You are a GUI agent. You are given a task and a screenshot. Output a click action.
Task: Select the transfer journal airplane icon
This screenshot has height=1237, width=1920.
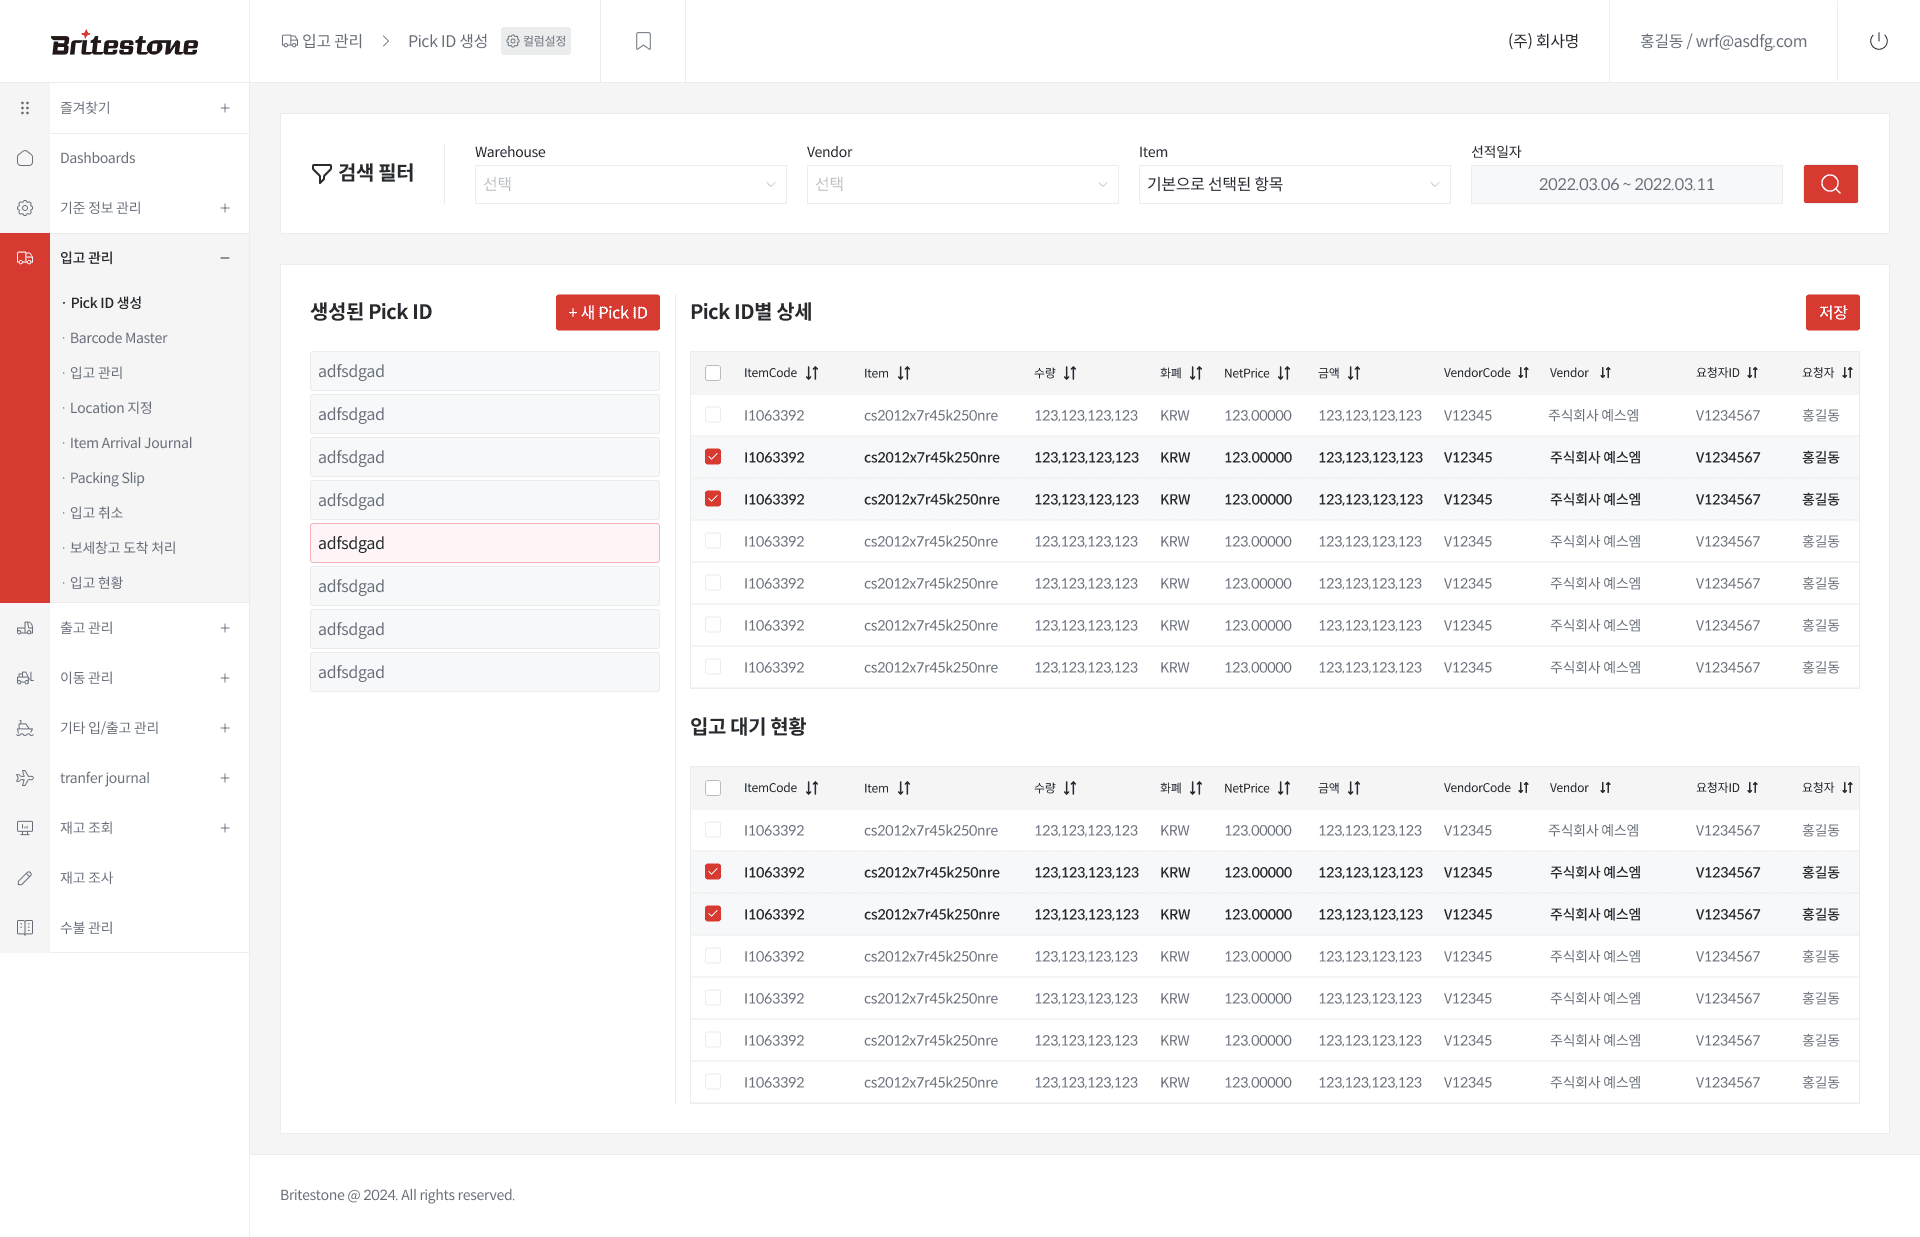[x=25, y=777]
